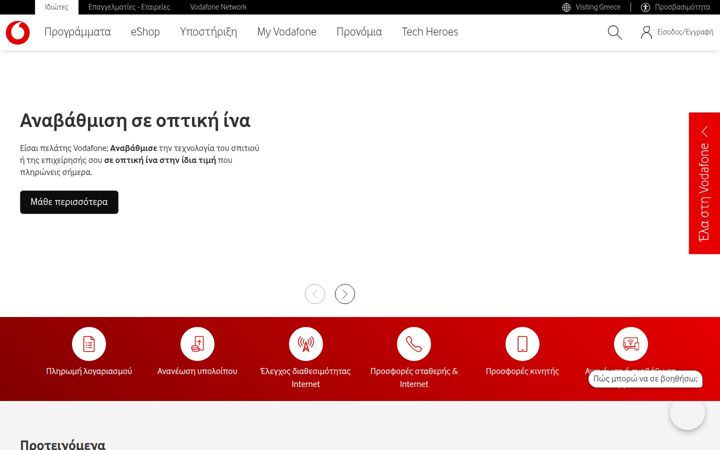Open the chat assistant bubble
This screenshot has width=720, height=450.
point(687,412)
